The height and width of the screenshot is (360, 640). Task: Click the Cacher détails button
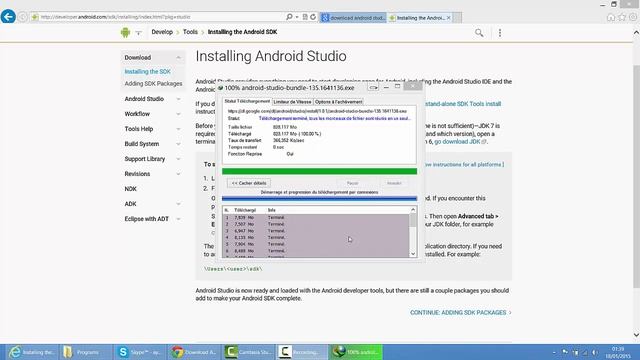coord(249,183)
